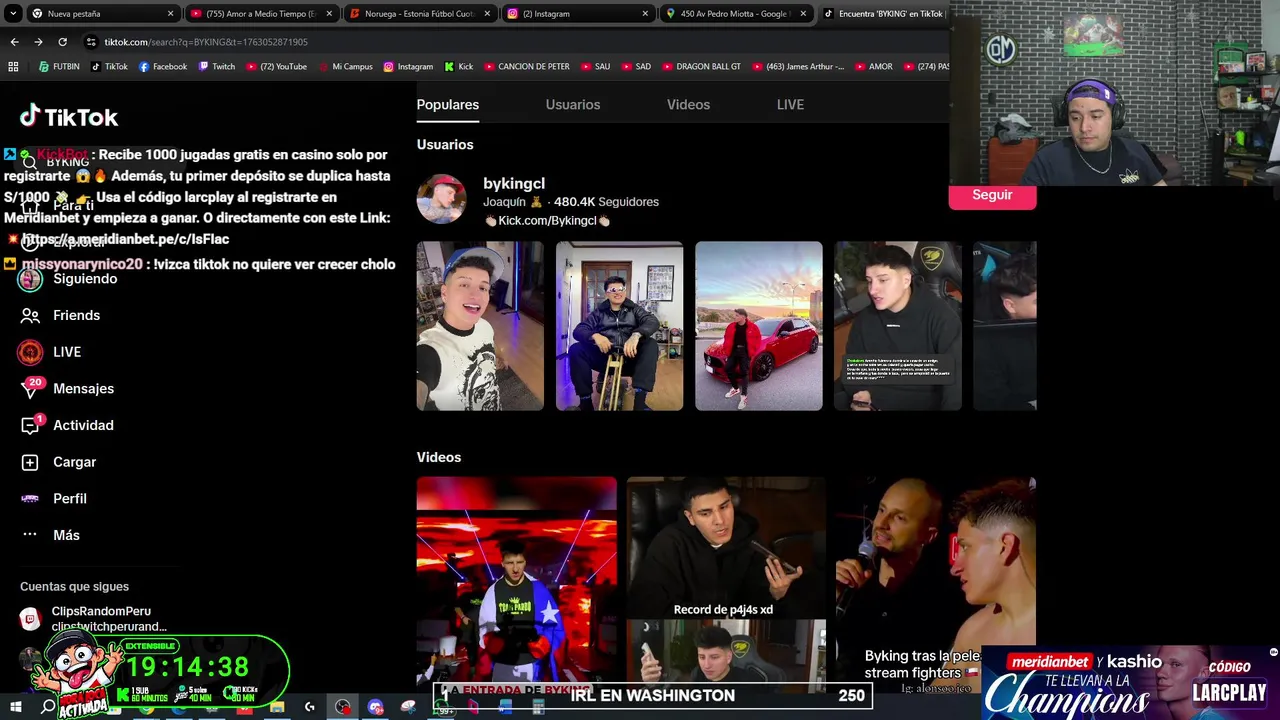Select the Populares search tab
Screen dimensions: 1280x720
(448, 105)
